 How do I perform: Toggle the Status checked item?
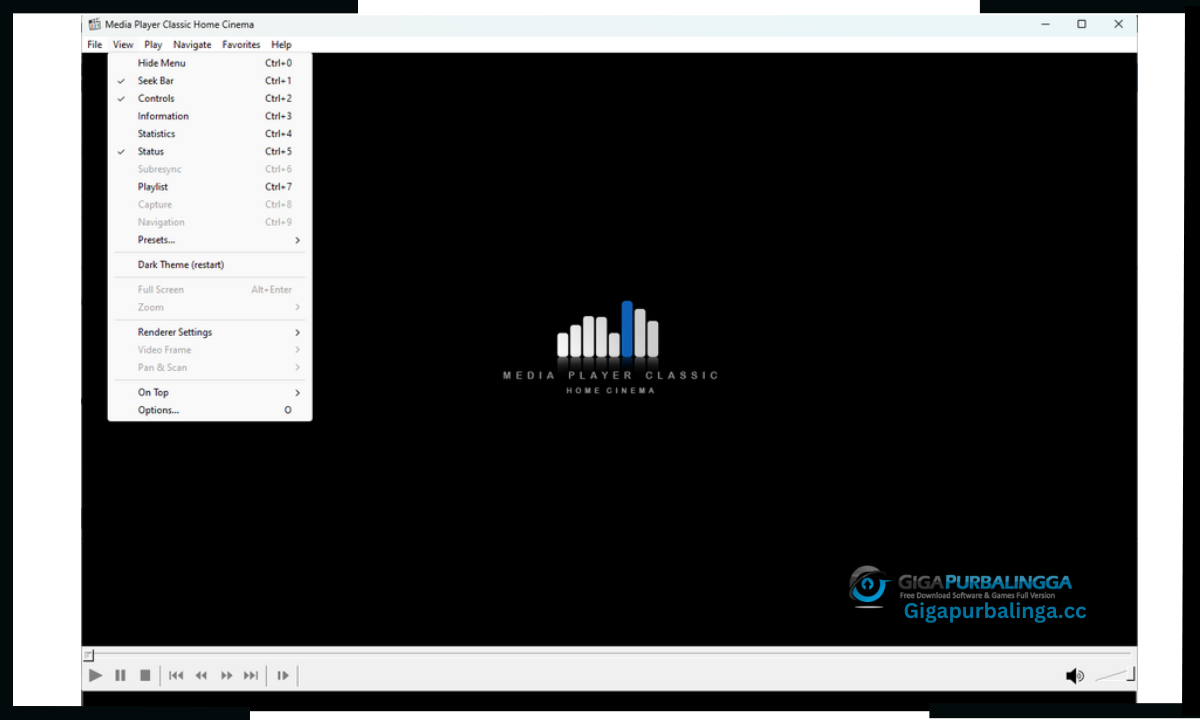click(210, 152)
